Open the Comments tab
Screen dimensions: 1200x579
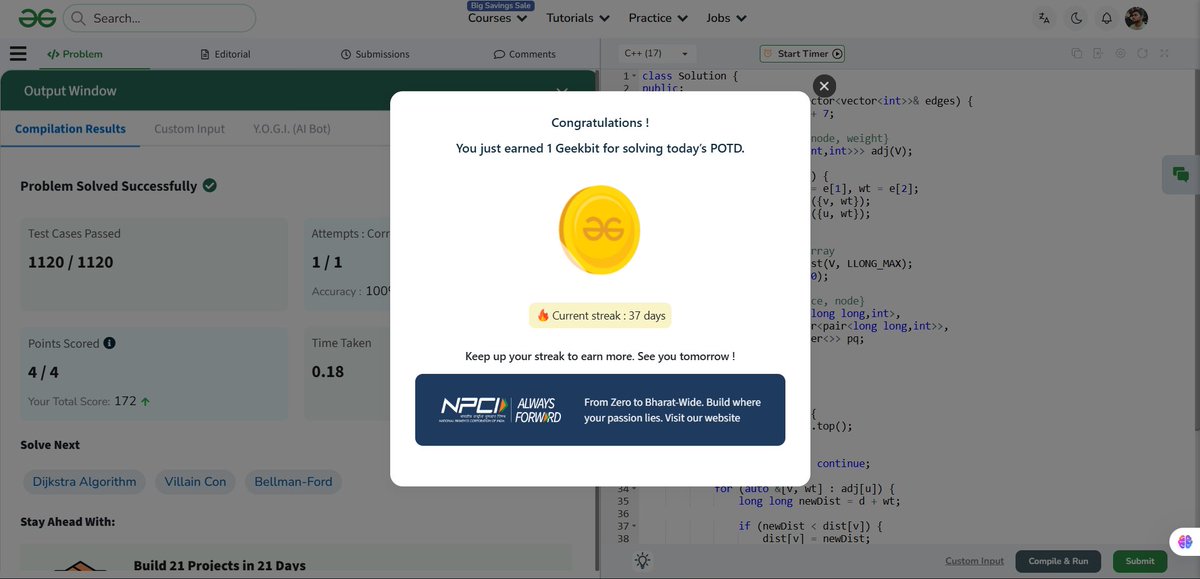pyautogui.click(x=525, y=54)
